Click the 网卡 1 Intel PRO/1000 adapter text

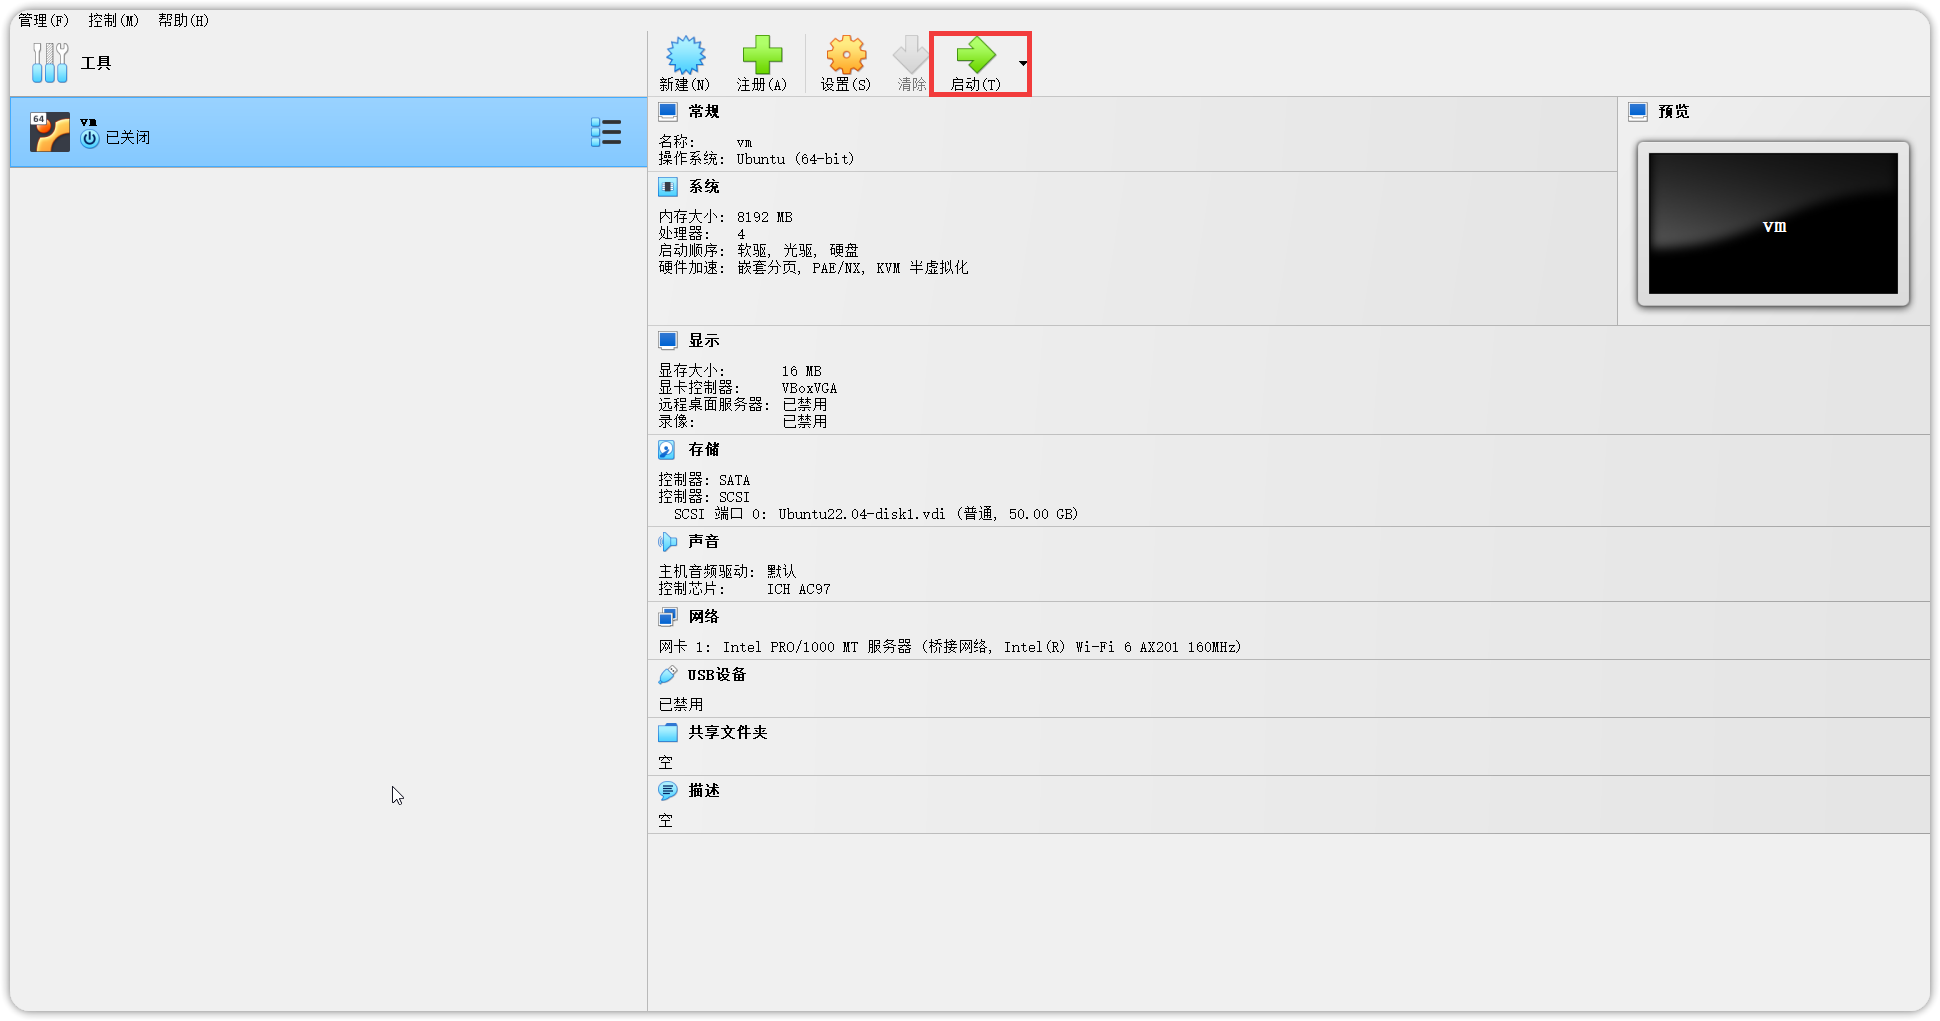(x=950, y=647)
